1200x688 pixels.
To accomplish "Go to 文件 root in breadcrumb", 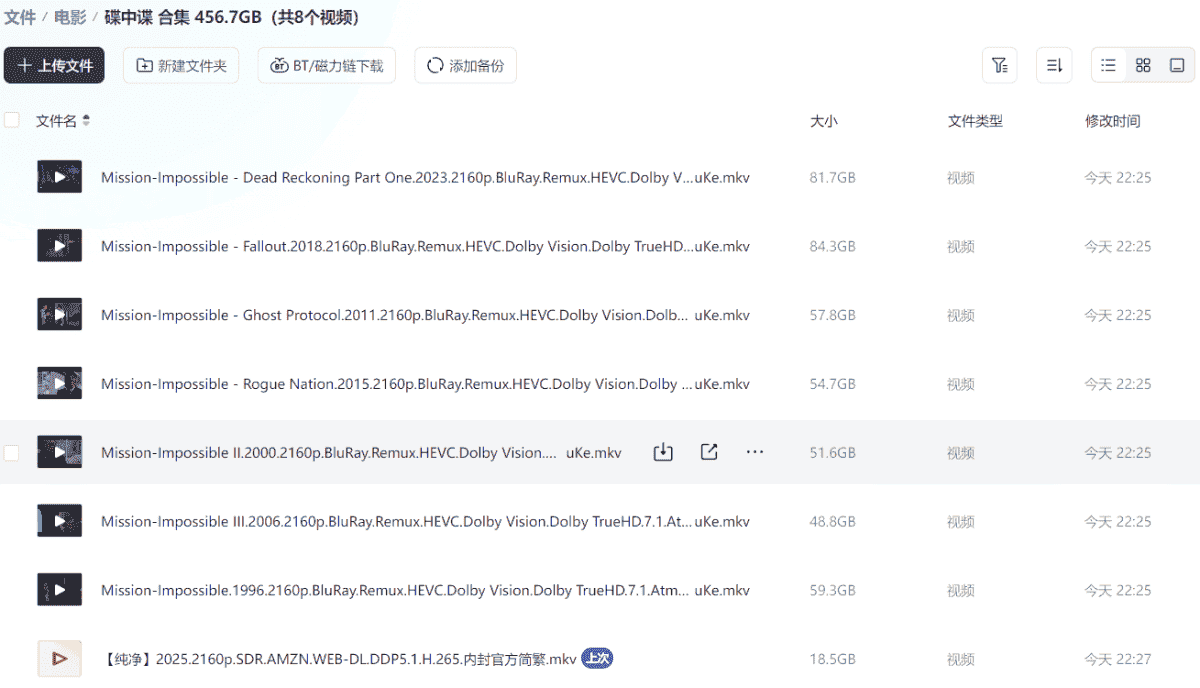I will tap(20, 17).
